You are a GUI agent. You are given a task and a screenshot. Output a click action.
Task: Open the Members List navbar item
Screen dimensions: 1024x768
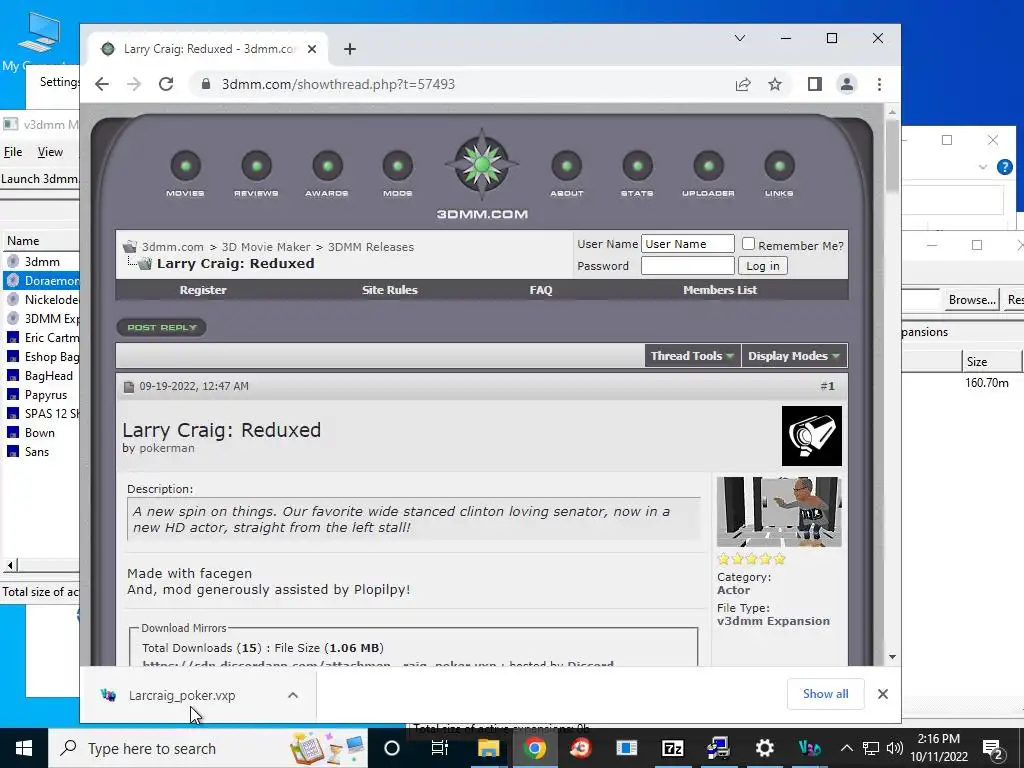720,290
